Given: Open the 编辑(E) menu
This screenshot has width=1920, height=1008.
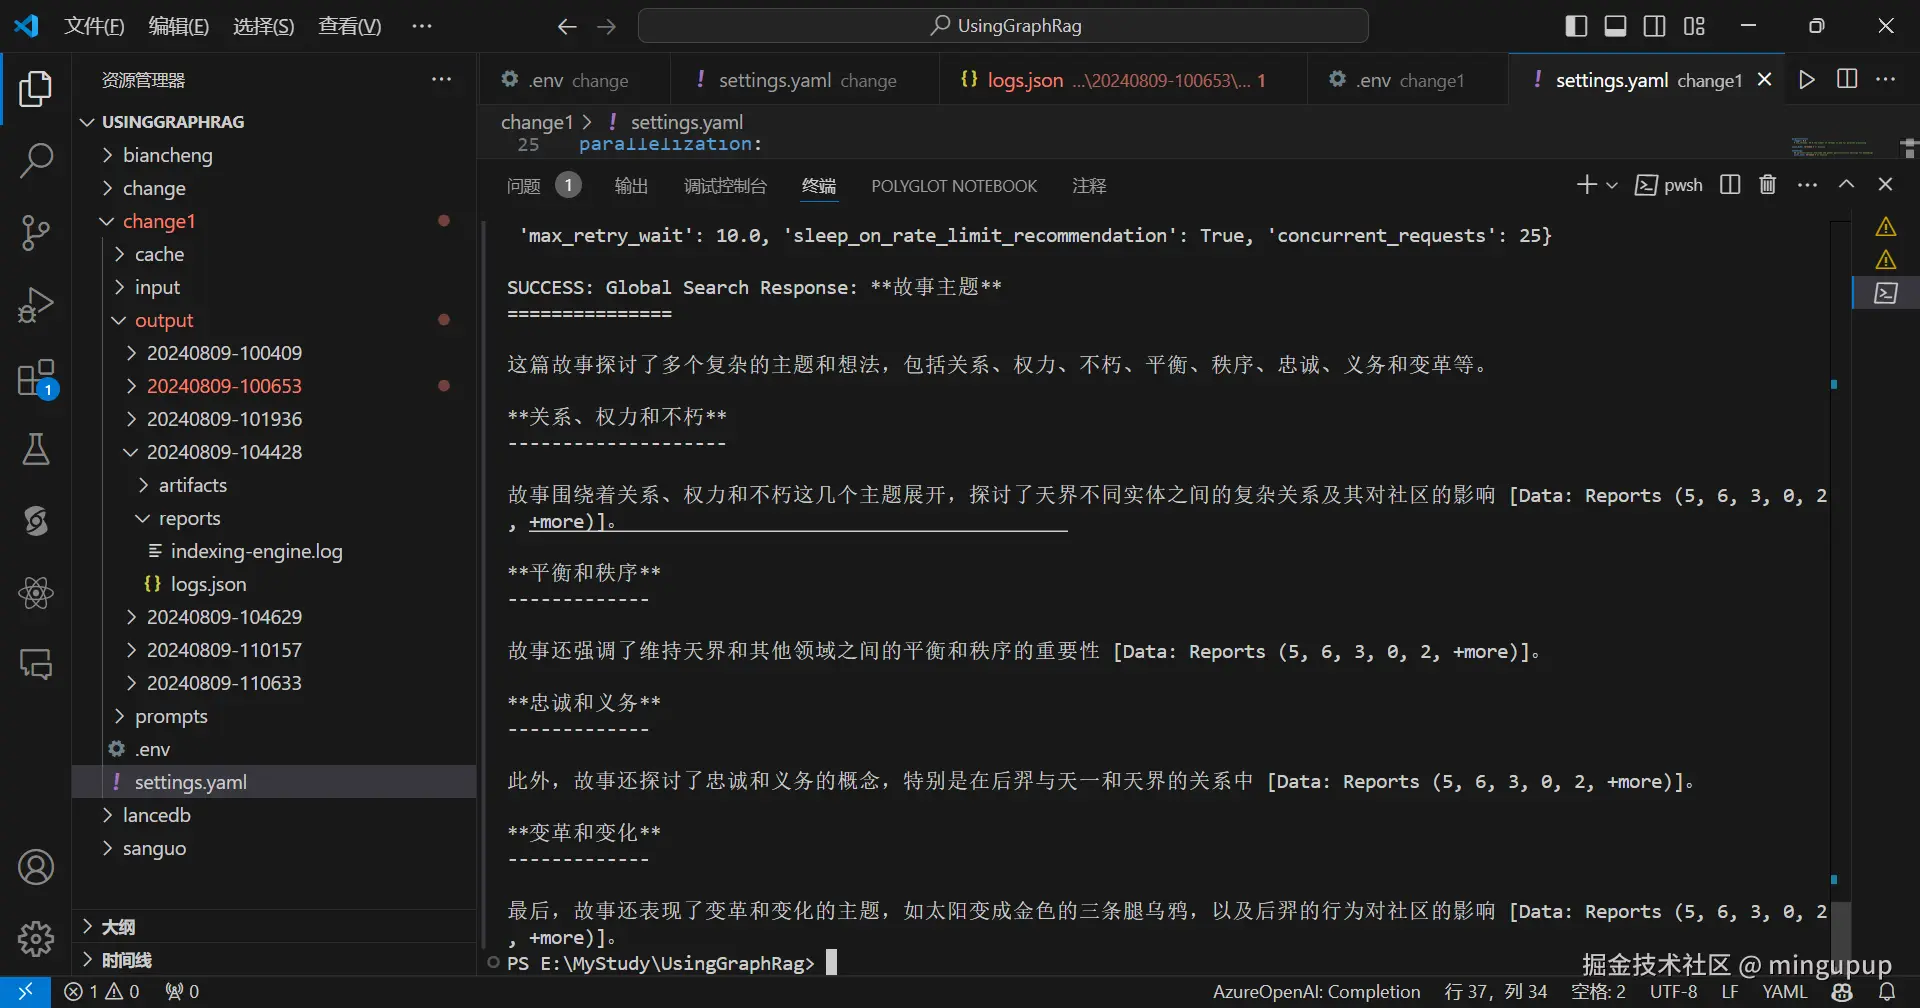Looking at the screenshot, I should (179, 27).
